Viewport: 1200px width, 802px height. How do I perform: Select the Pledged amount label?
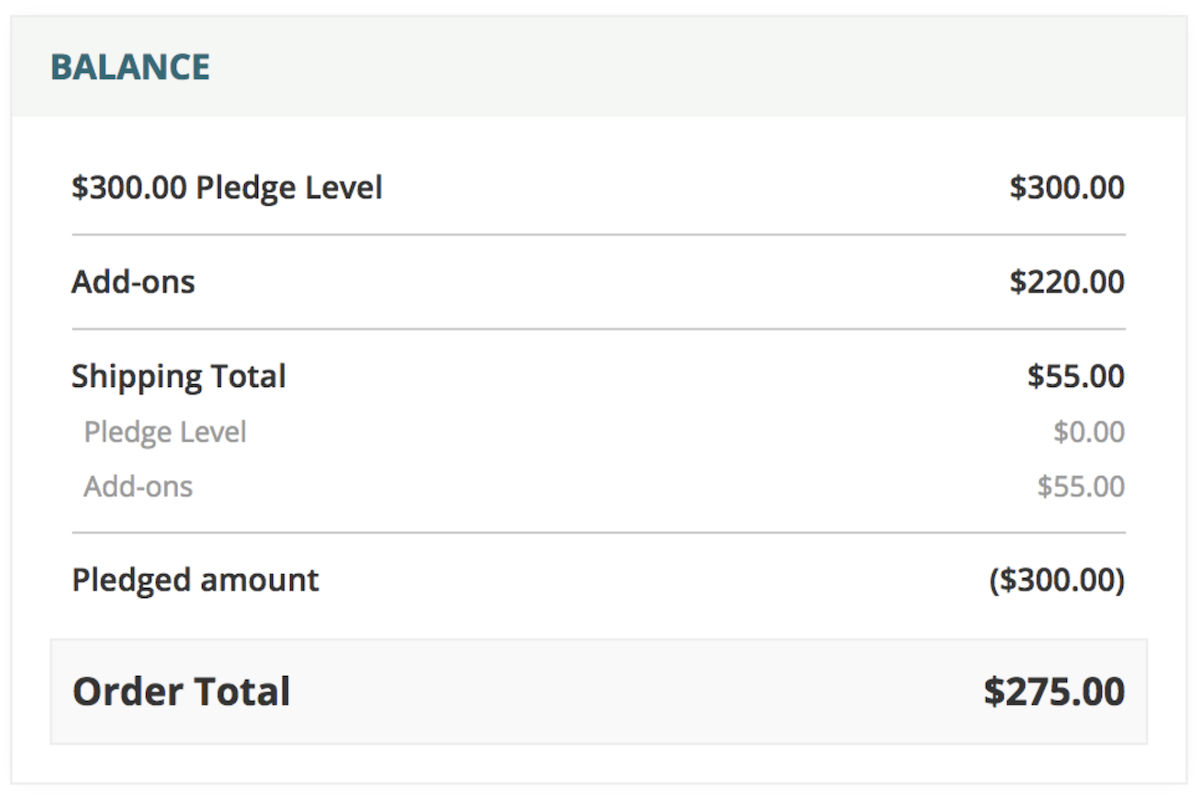[195, 580]
